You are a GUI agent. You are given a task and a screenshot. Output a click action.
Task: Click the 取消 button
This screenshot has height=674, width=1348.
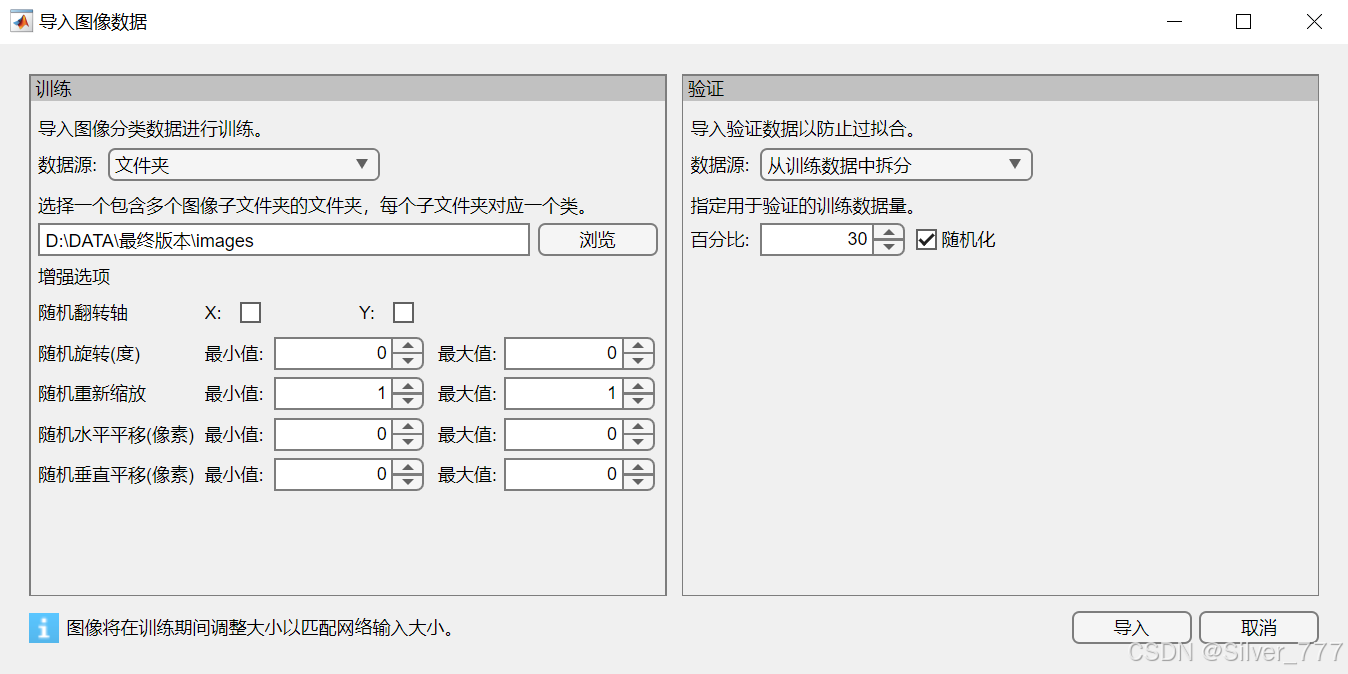[1259, 628]
